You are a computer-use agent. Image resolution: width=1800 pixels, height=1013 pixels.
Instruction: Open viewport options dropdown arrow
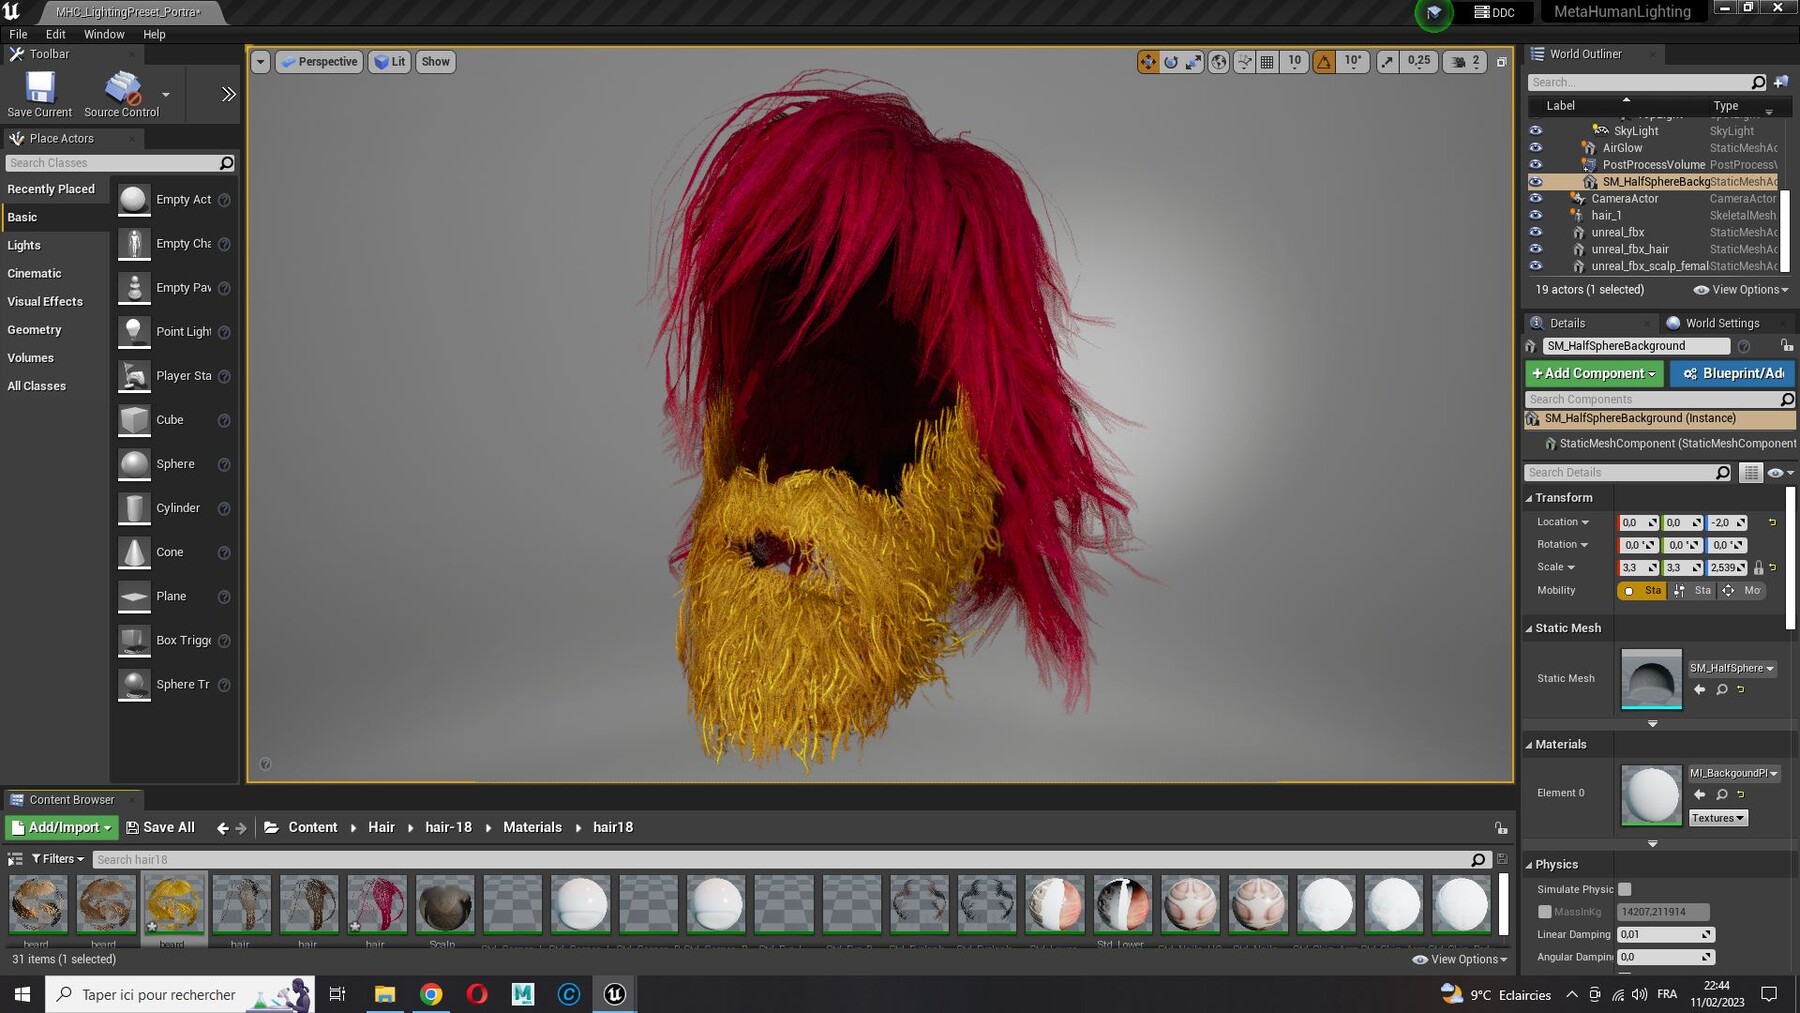click(x=260, y=62)
